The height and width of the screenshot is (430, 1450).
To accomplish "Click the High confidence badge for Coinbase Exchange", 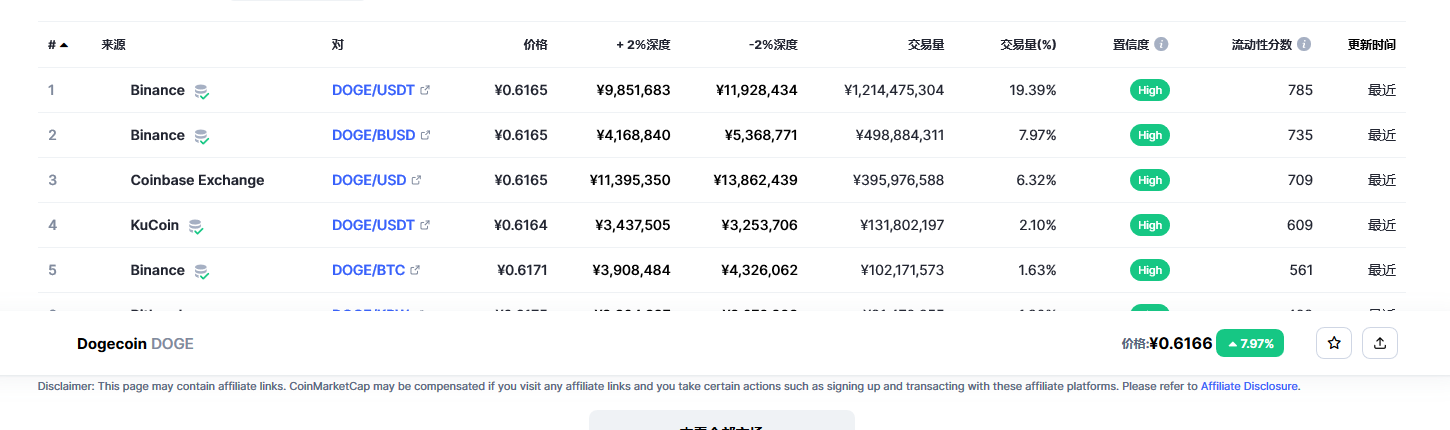I will (x=1150, y=180).
